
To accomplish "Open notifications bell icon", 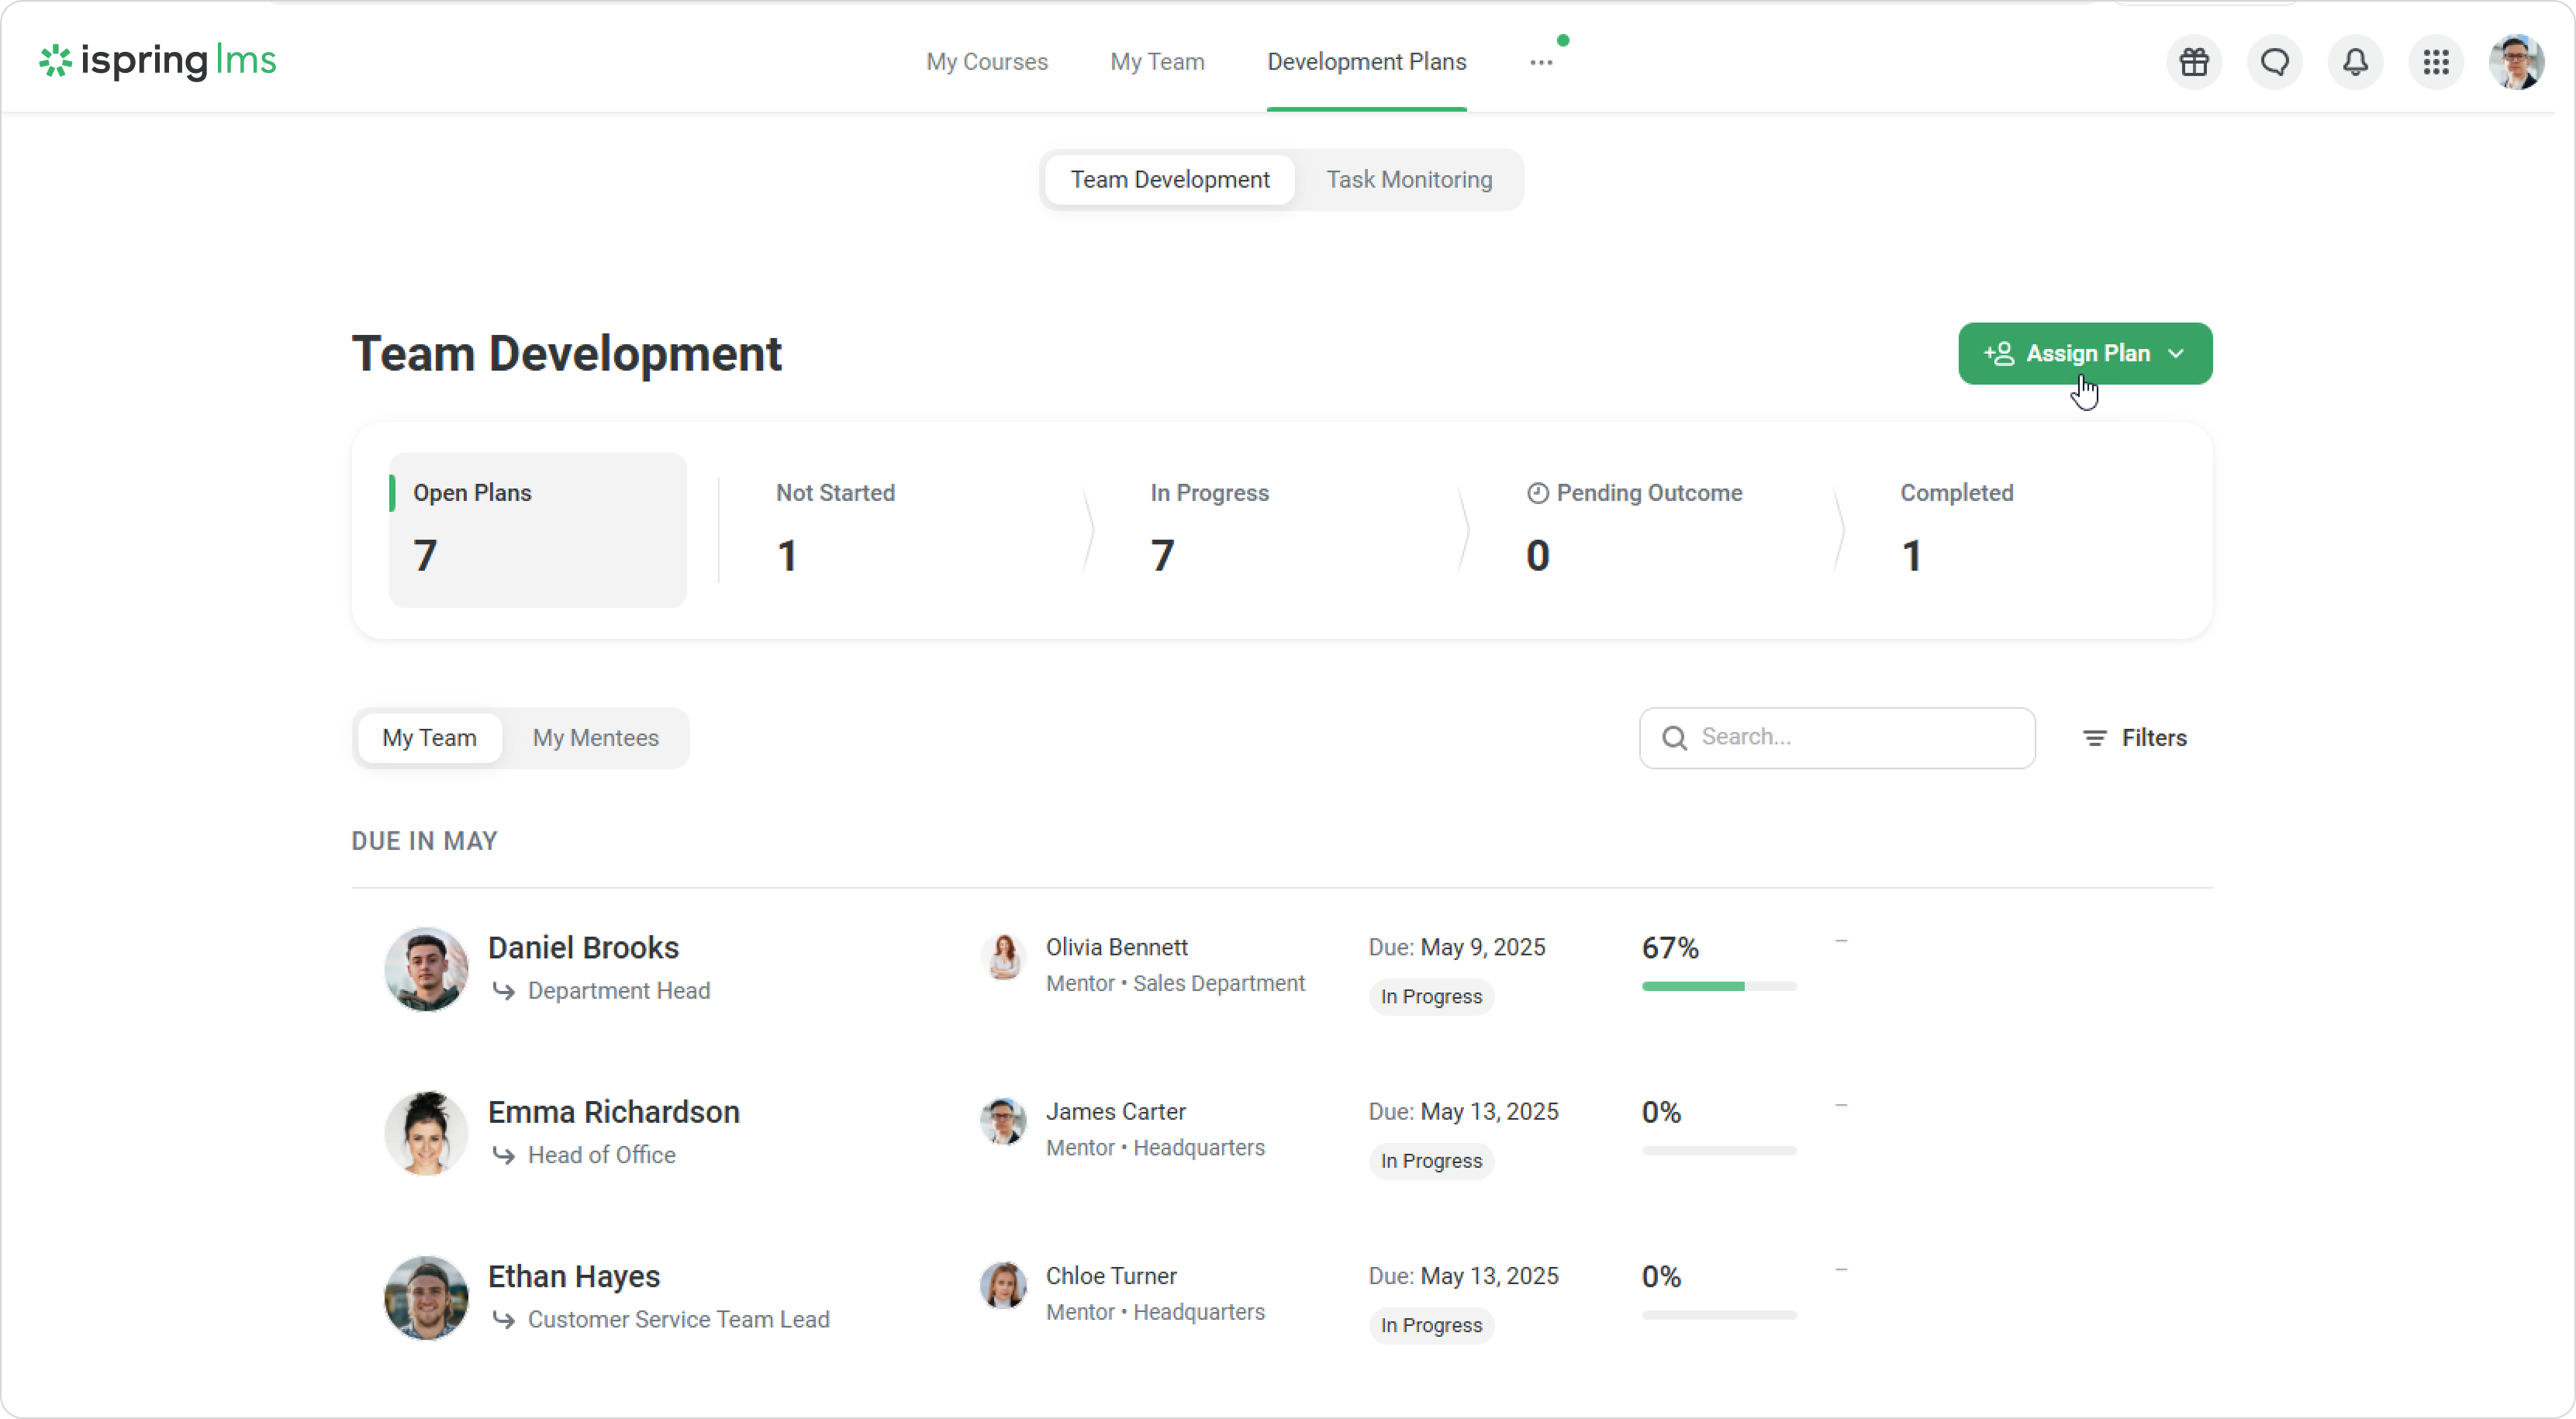I will (x=2355, y=62).
